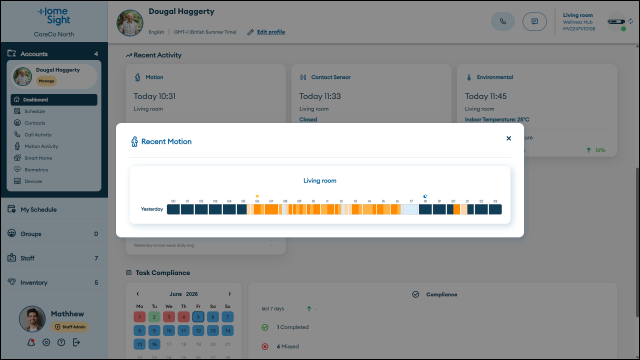Open settings gear icon under Mathhew
This screenshot has height=360, width=640.
(46, 342)
